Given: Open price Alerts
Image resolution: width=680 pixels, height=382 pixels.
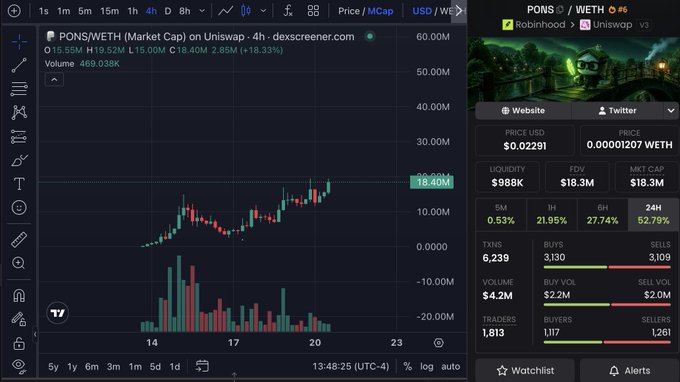Looking at the screenshot, I should coord(630,371).
